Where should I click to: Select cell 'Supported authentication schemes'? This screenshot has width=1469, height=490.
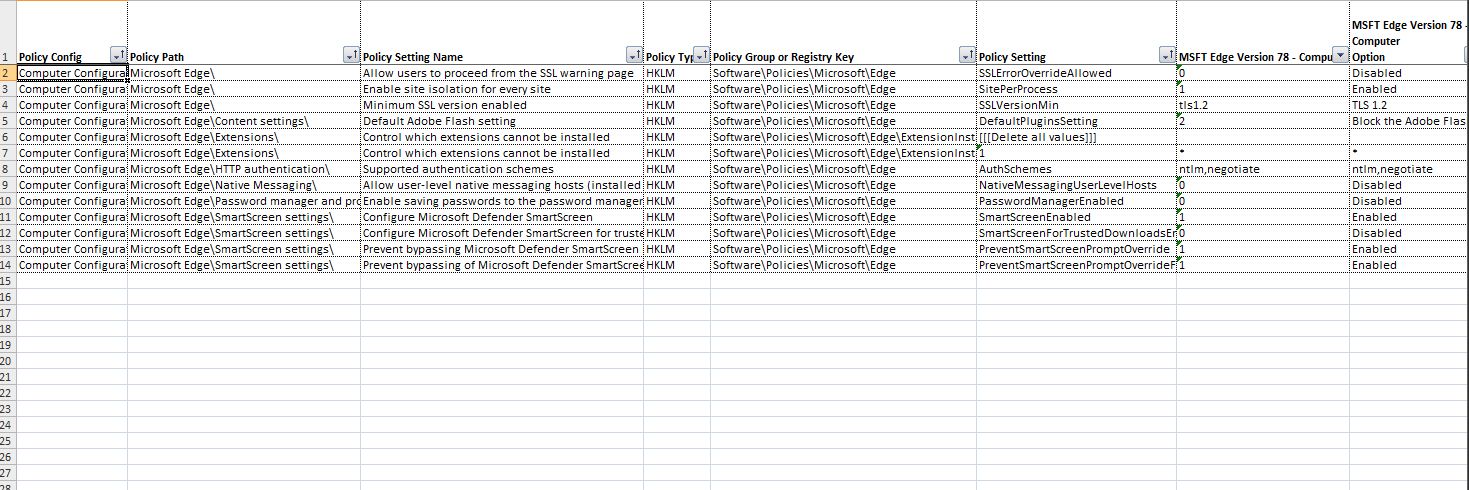tap(502, 169)
